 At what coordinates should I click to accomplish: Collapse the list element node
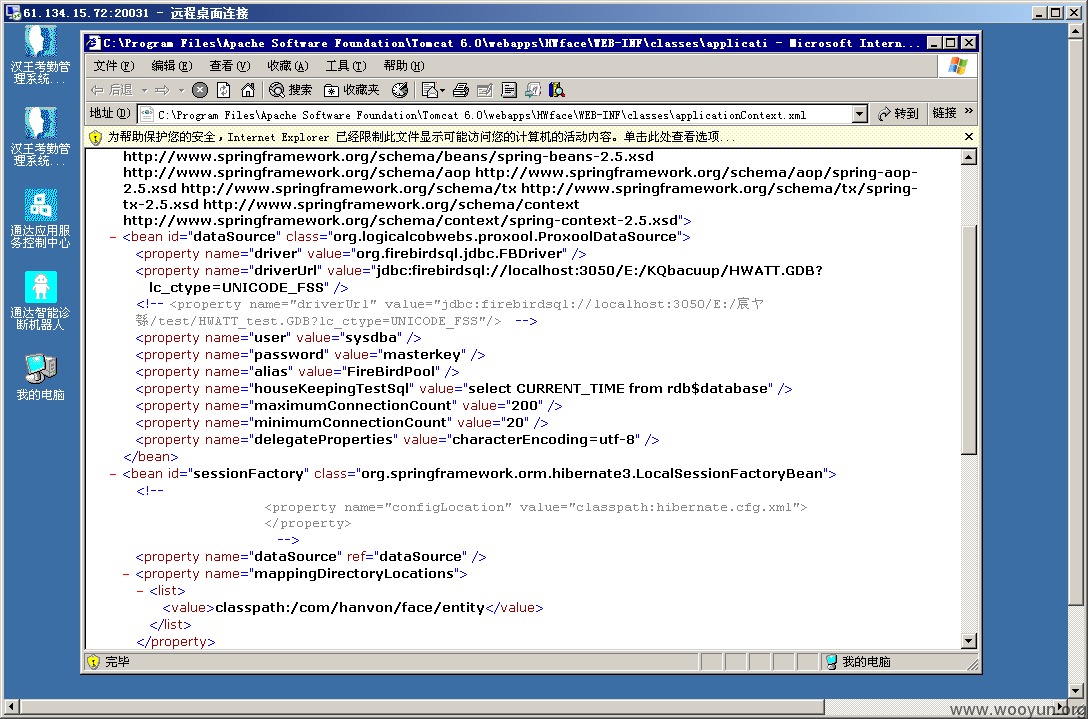click(139, 591)
